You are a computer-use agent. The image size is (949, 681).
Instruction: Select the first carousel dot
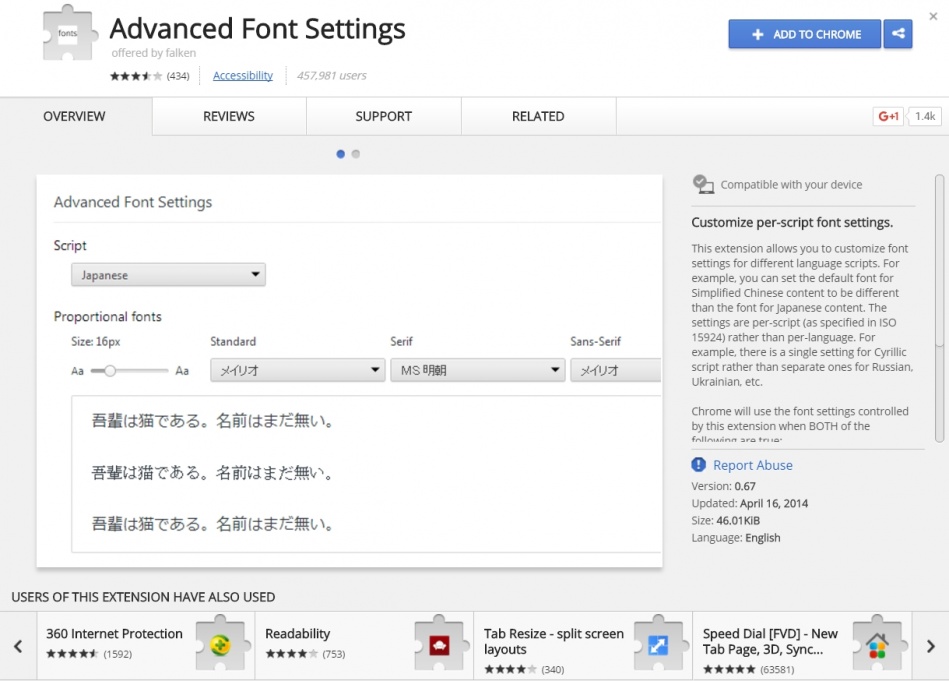click(x=341, y=154)
